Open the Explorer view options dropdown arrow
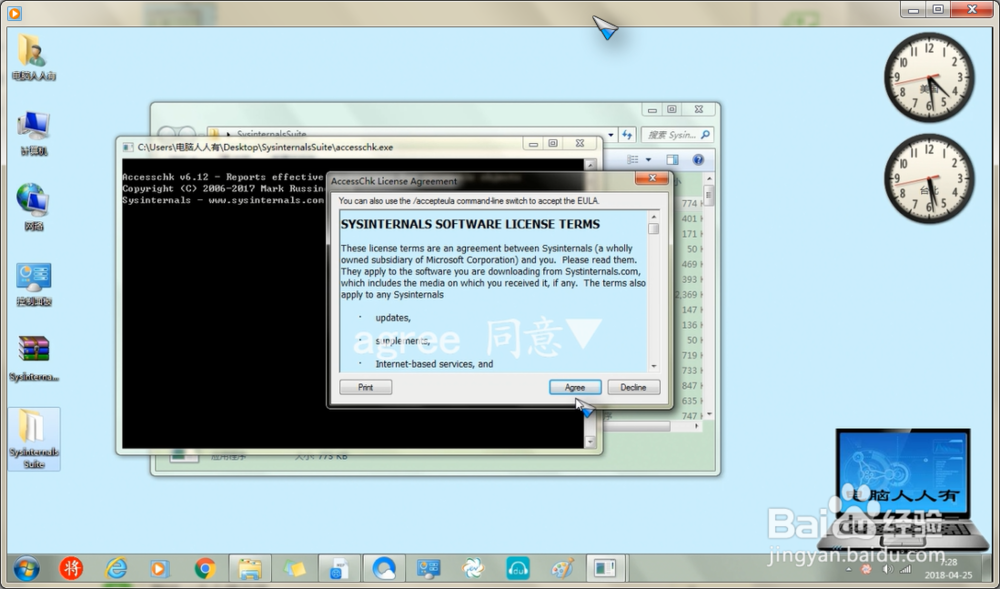This screenshot has width=1000, height=589. (x=649, y=159)
